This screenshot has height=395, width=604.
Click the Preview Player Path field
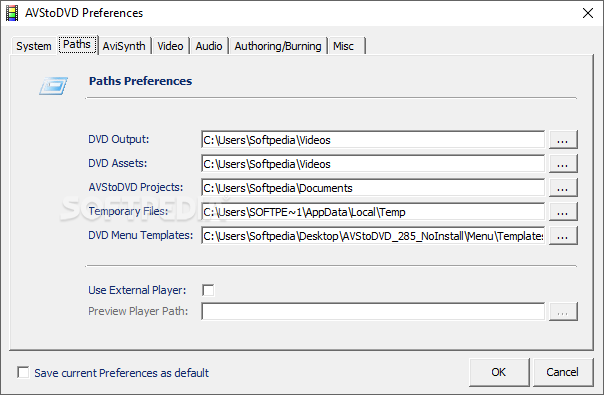[373, 311]
